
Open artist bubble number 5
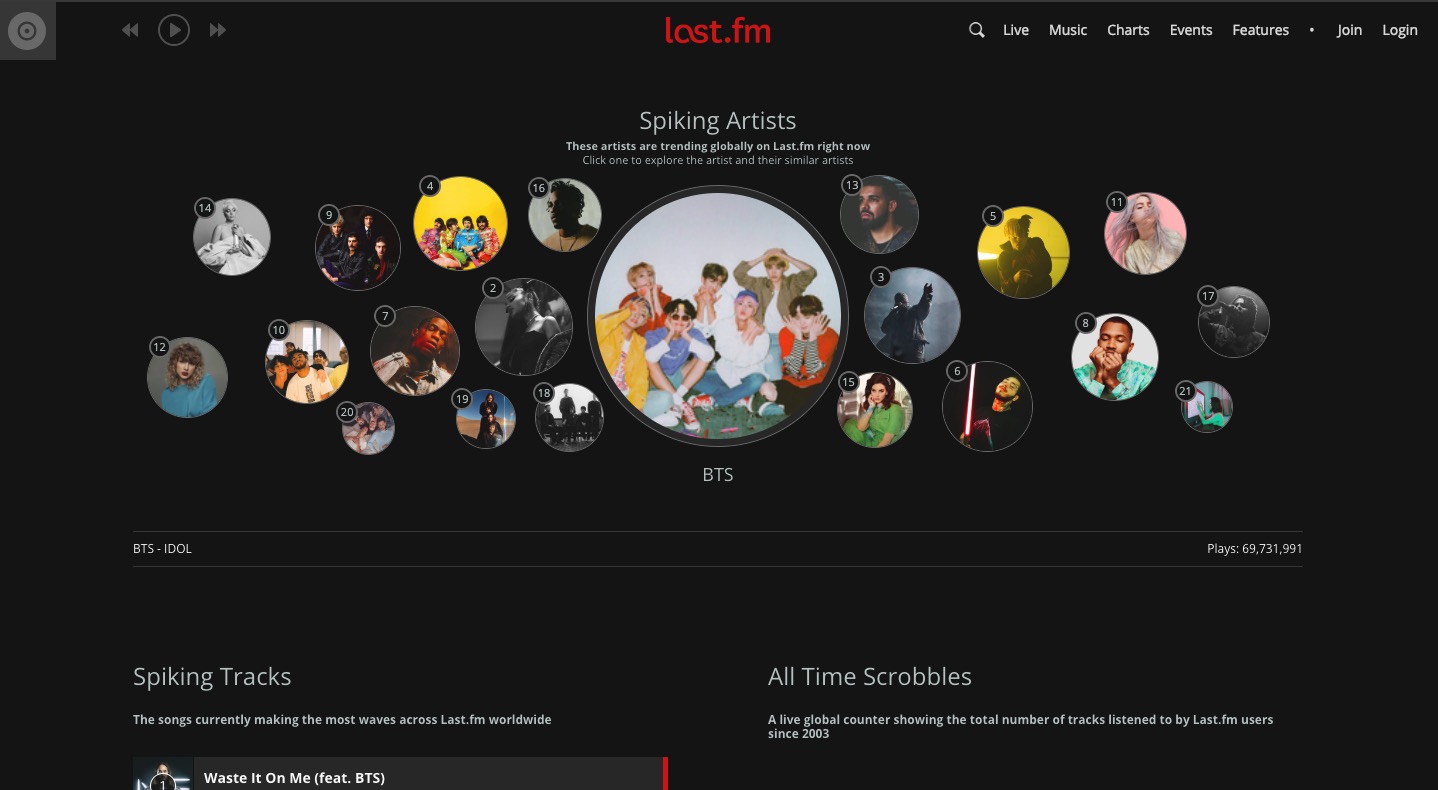pyautogui.click(x=1023, y=252)
